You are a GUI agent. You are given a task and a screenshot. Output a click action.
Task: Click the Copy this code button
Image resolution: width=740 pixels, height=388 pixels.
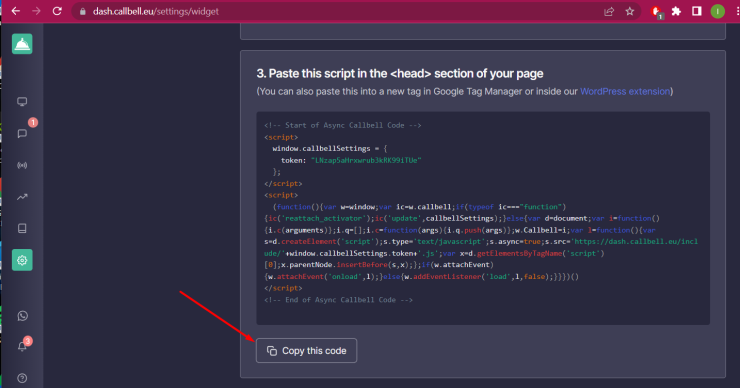[306, 351]
